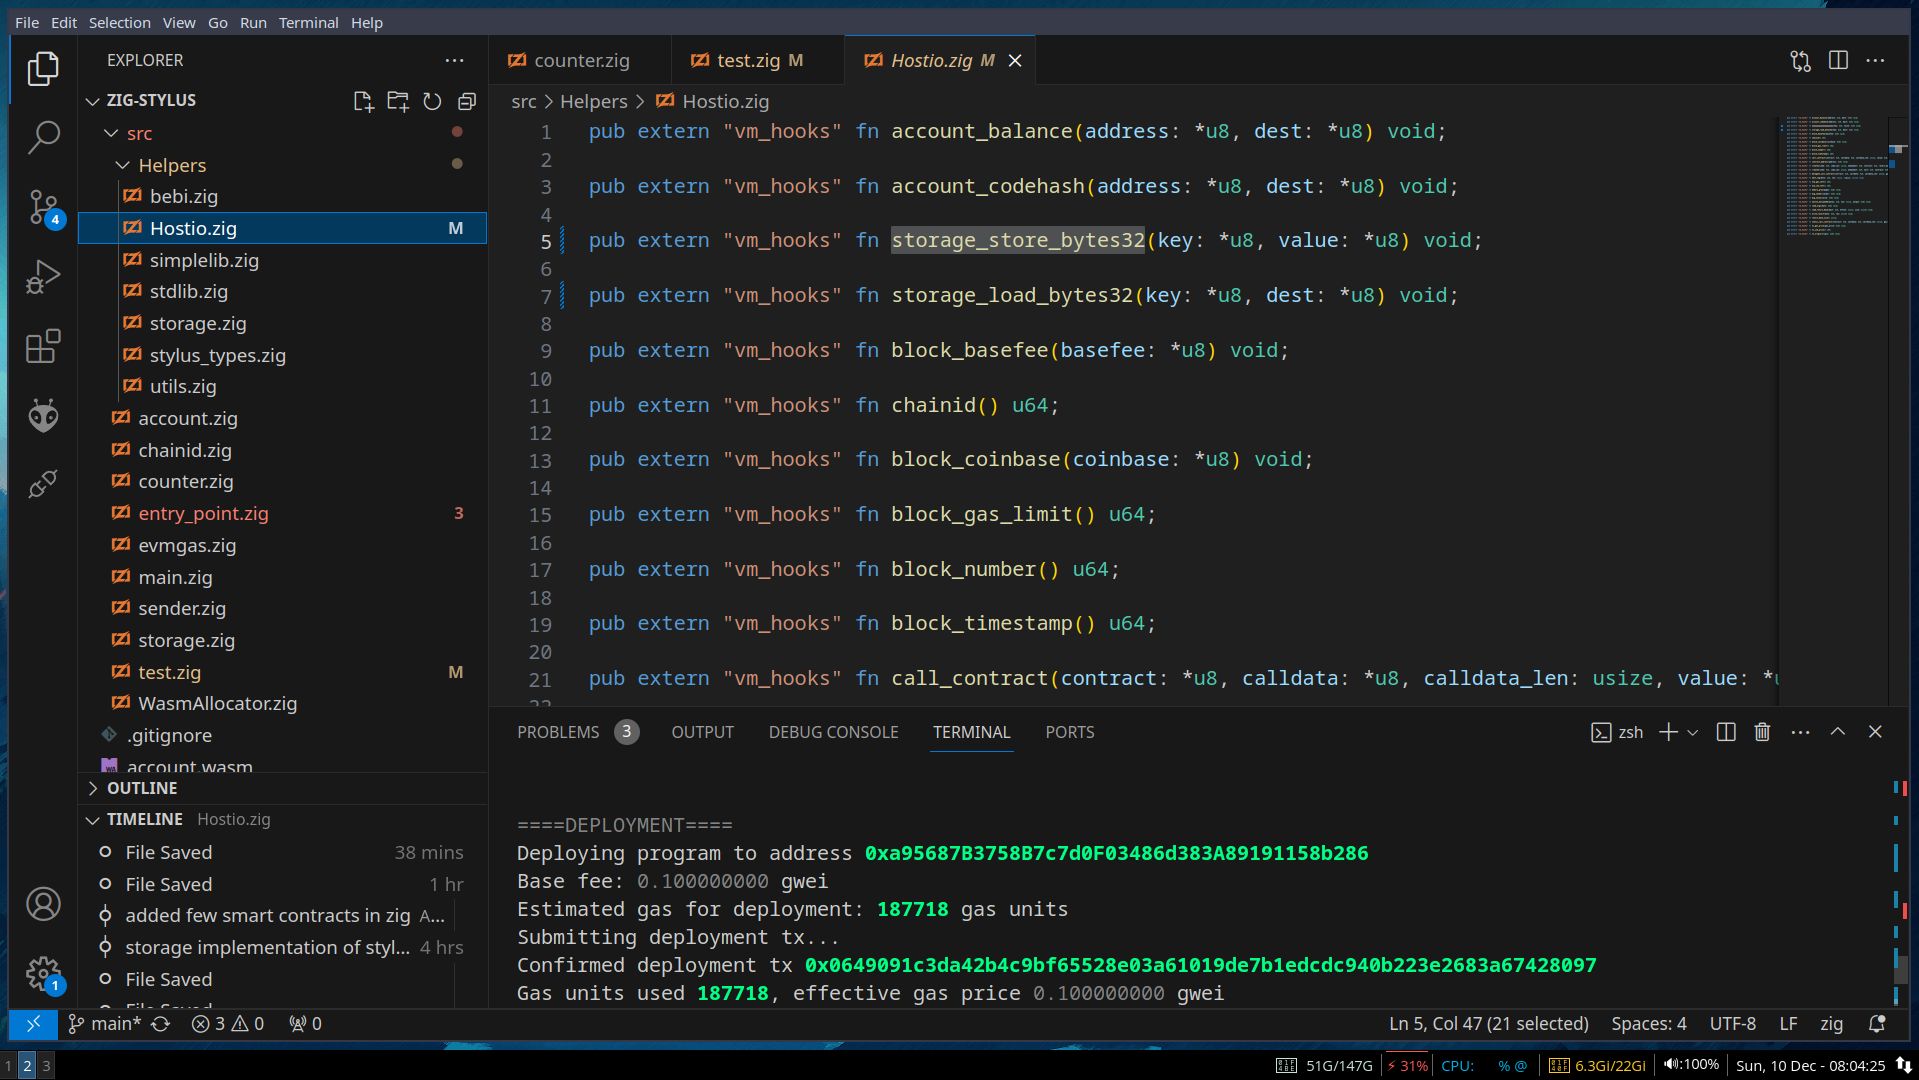Image resolution: width=1919 pixels, height=1080 pixels.
Task: Select zig language mode in status bar
Action: tap(1831, 1023)
